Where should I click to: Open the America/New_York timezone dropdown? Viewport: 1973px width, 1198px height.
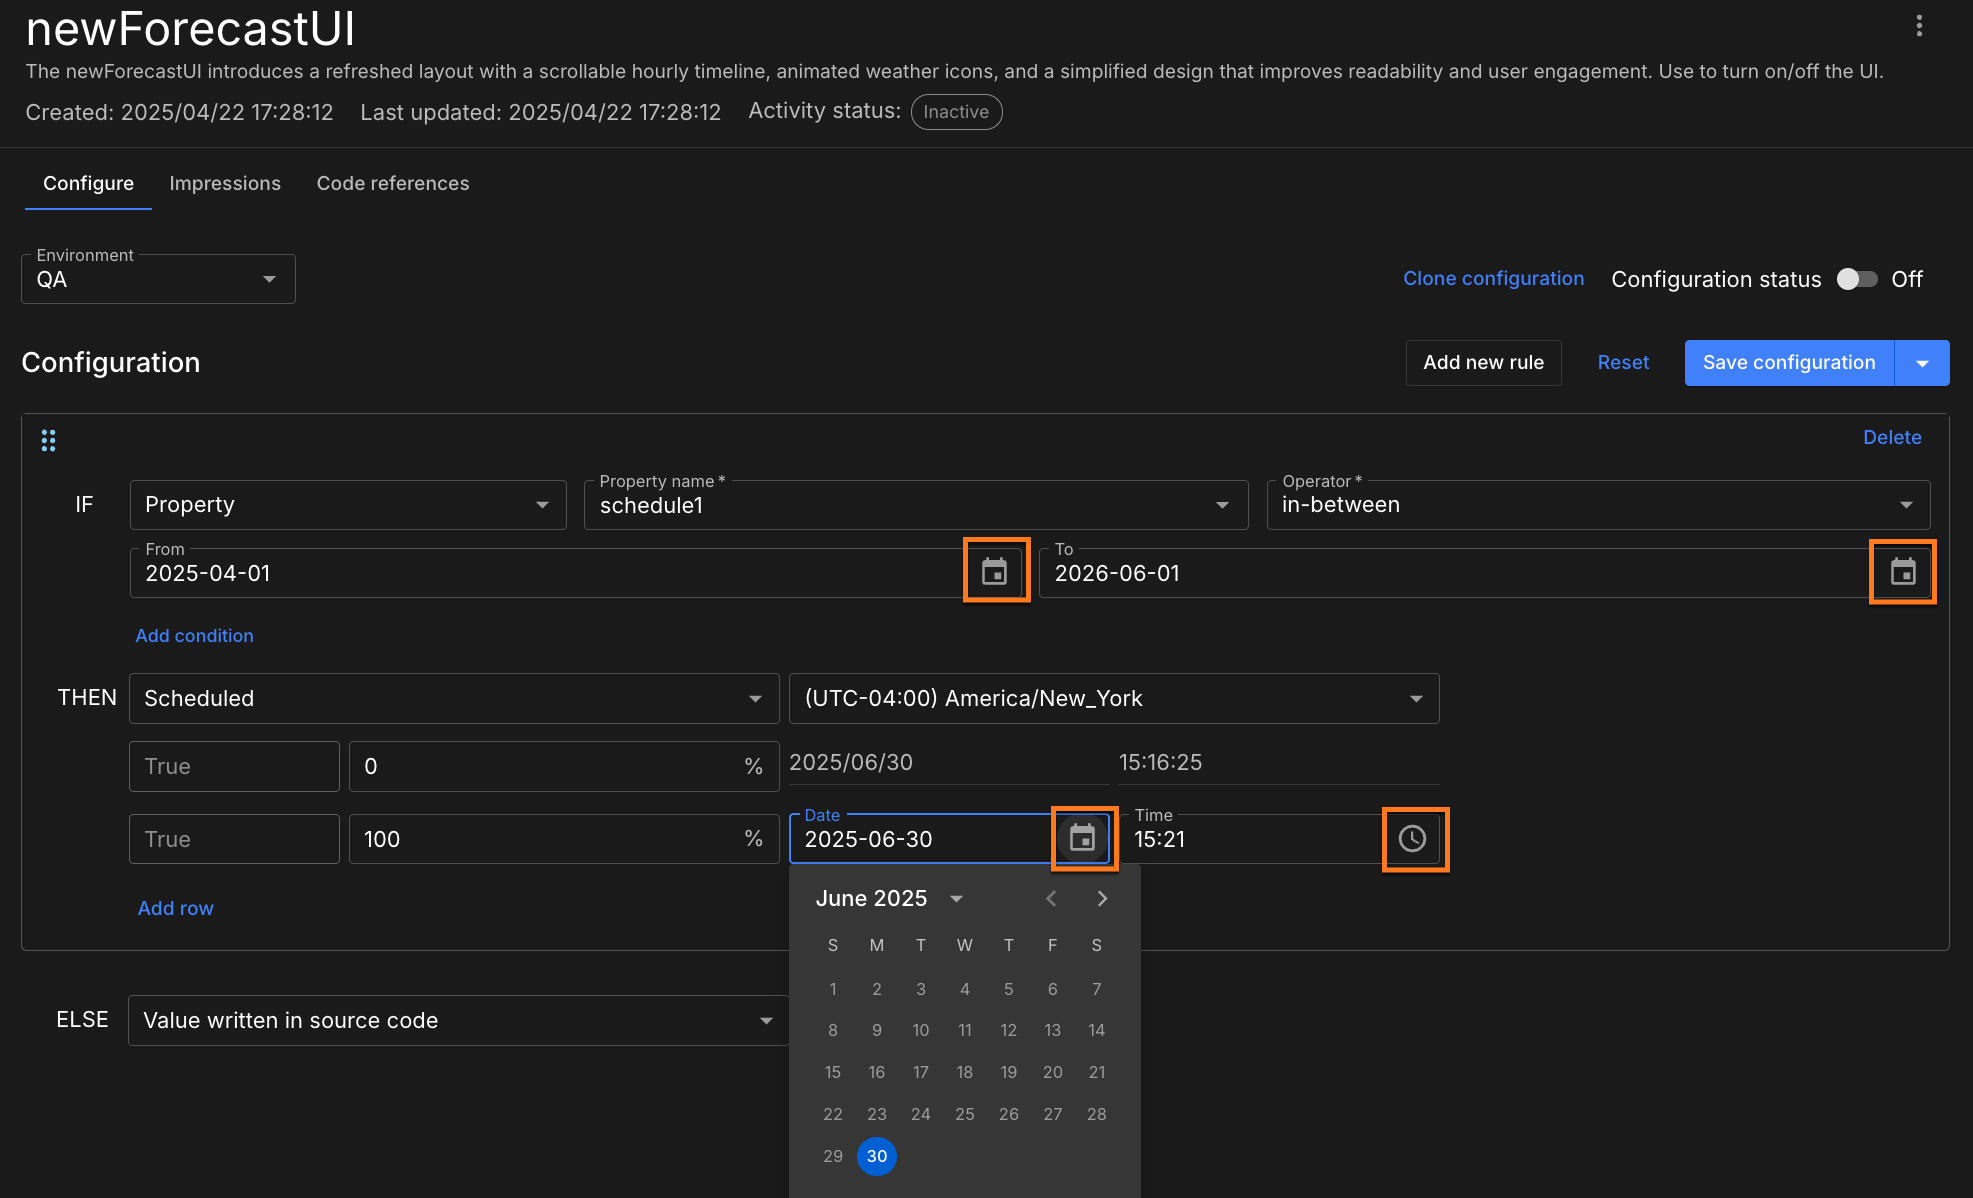tap(1113, 698)
